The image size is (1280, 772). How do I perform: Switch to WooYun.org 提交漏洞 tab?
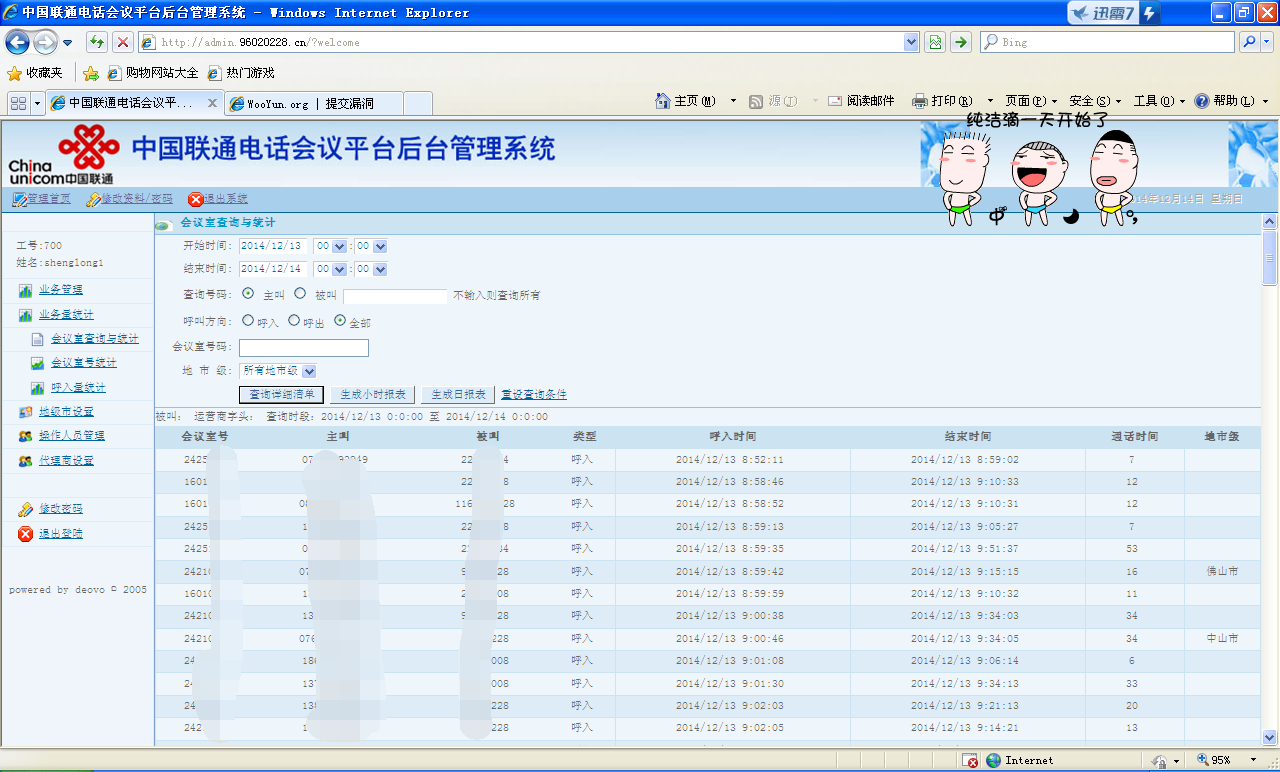(x=312, y=103)
